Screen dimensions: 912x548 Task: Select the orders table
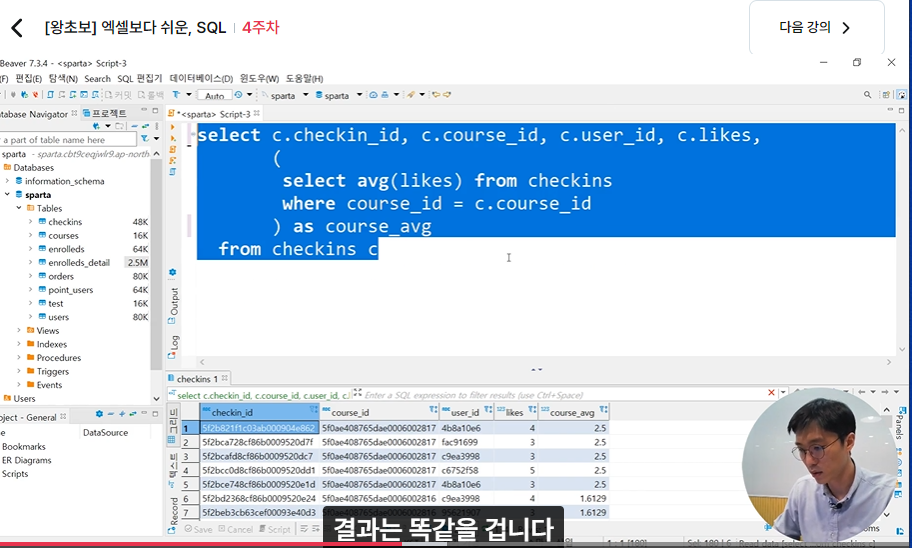click(x=61, y=276)
